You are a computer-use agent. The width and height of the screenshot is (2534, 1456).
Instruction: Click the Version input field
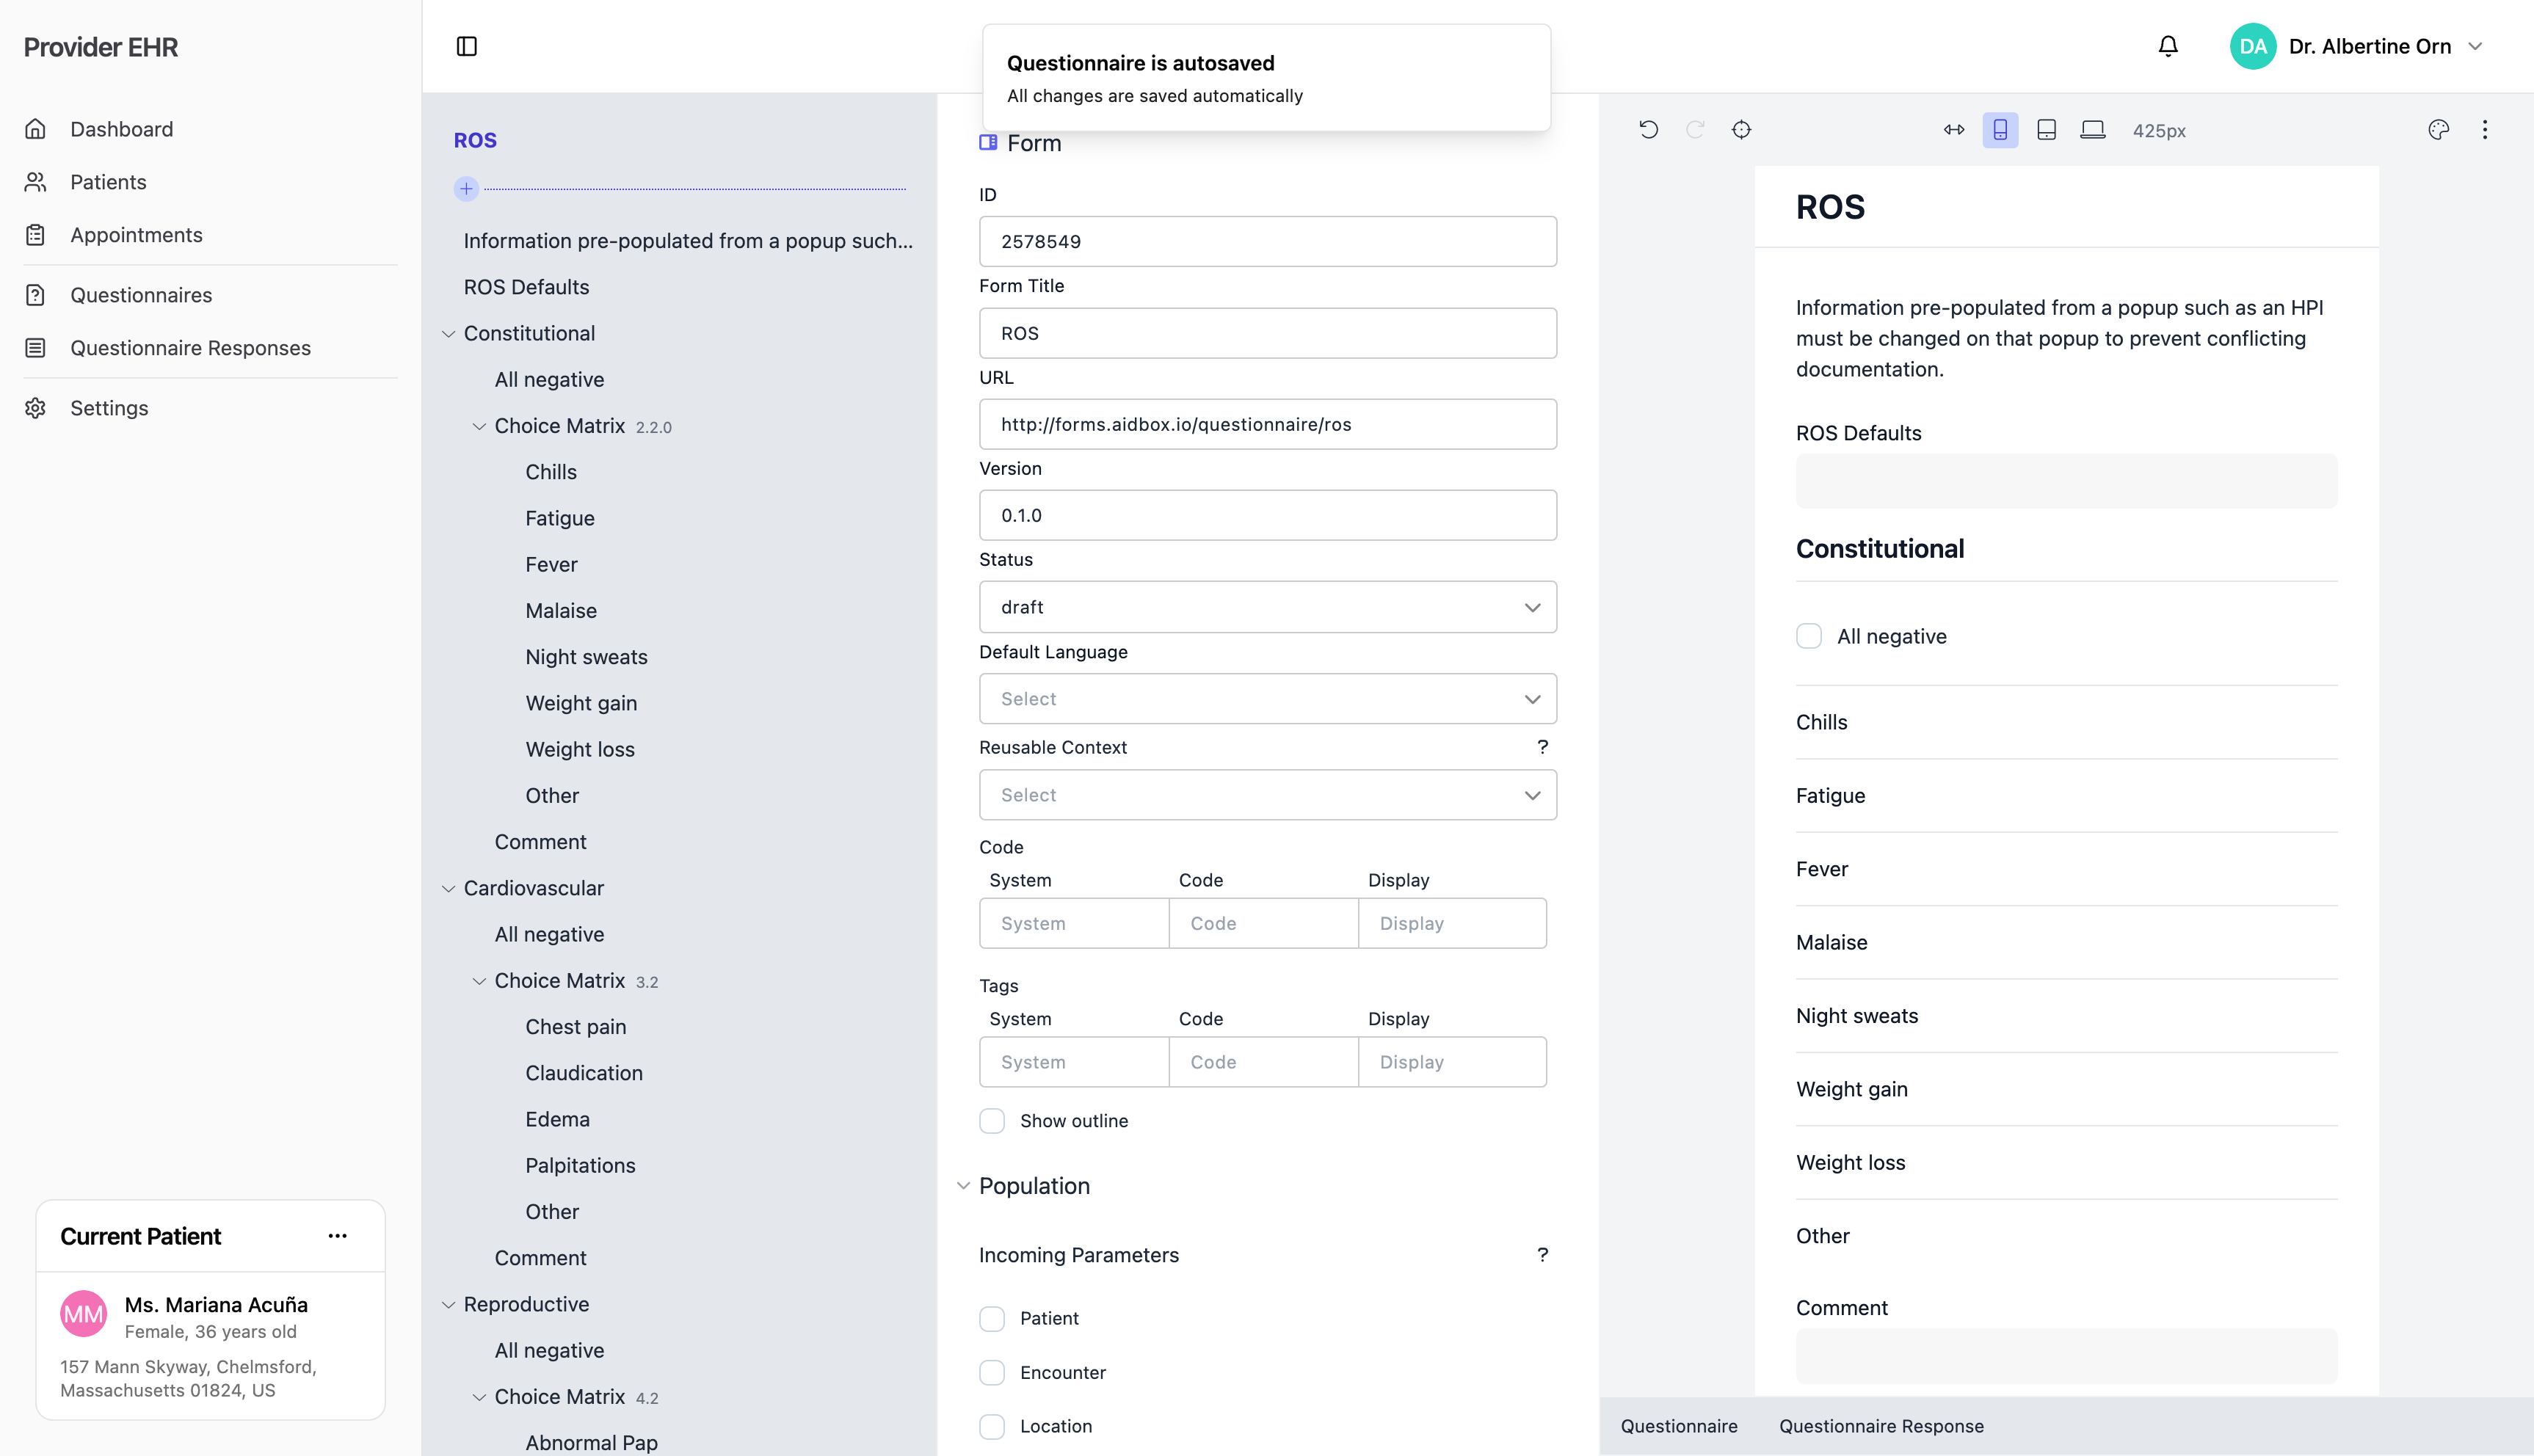point(1268,515)
